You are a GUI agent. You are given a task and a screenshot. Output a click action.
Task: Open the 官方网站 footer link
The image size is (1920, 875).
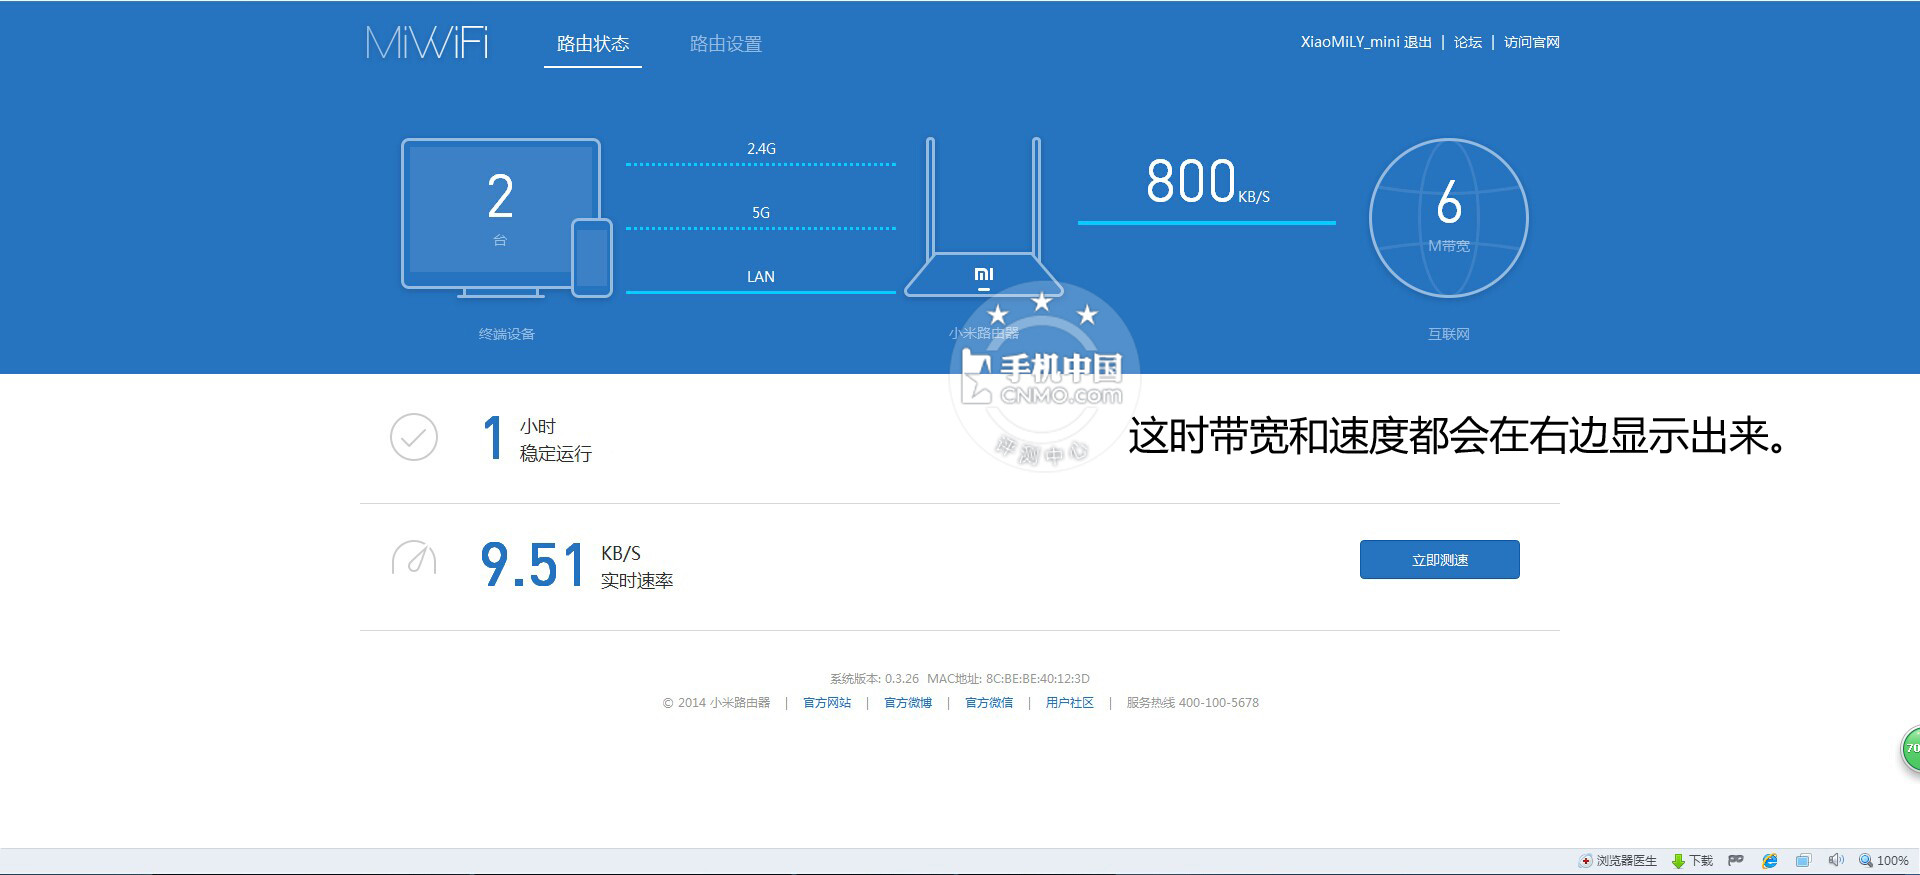click(827, 703)
